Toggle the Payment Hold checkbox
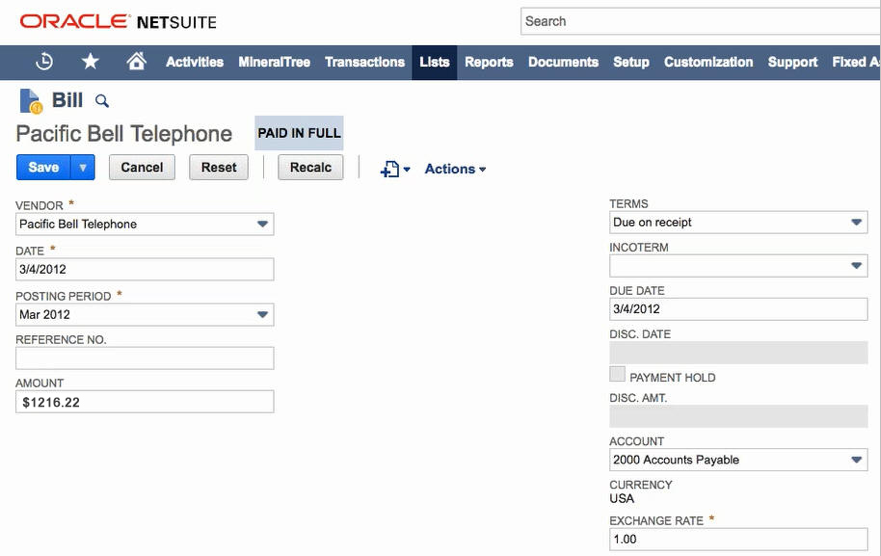The height and width of the screenshot is (556, 881). coord(617,374)
